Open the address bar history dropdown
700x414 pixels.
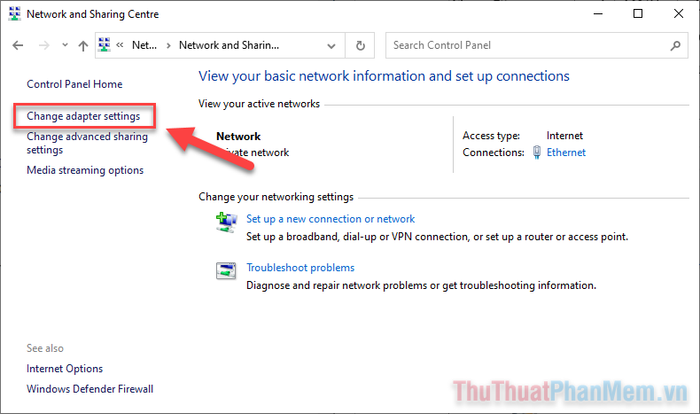(x=331, y=46)
